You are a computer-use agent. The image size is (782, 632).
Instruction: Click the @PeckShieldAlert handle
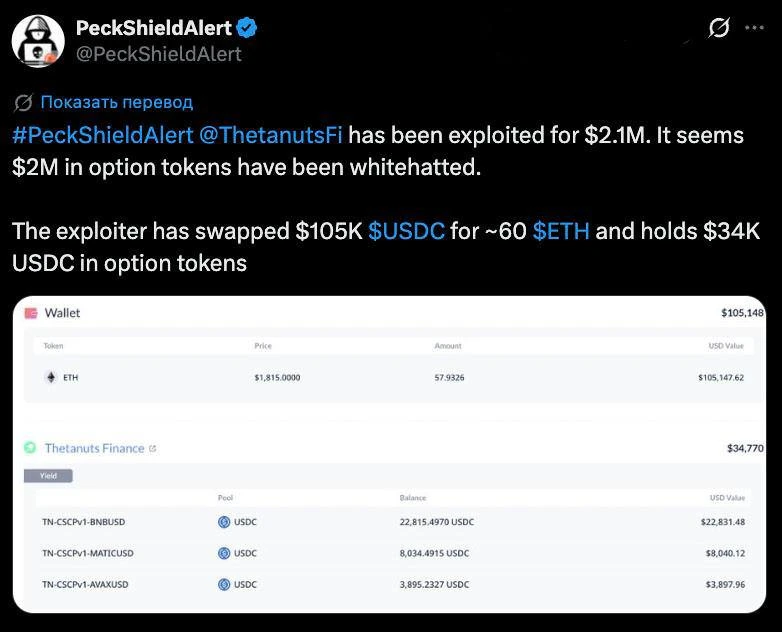(159, 54)
